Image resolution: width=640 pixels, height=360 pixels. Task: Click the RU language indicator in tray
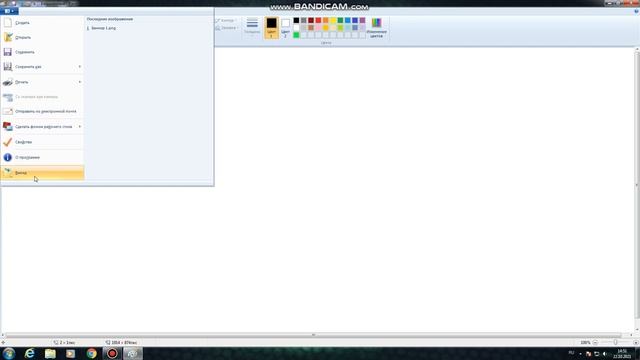pos(571,353)
